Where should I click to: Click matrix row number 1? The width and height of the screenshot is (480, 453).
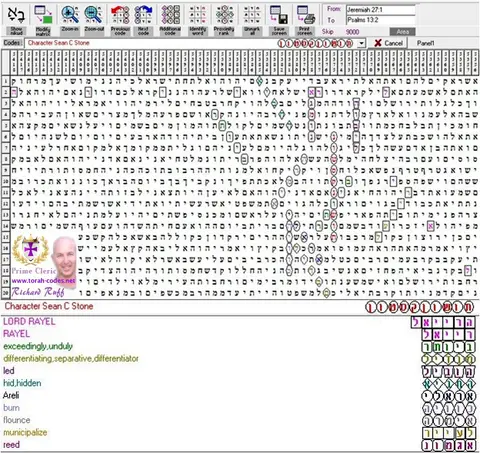(x=6, y=81)
